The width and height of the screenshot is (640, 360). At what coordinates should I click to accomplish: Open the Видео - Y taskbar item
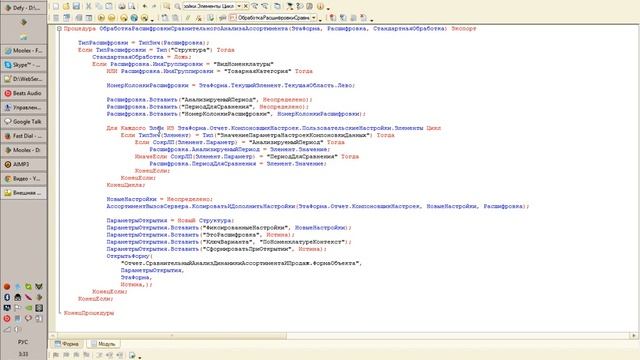pyautogui.click(x=24, y=178)
